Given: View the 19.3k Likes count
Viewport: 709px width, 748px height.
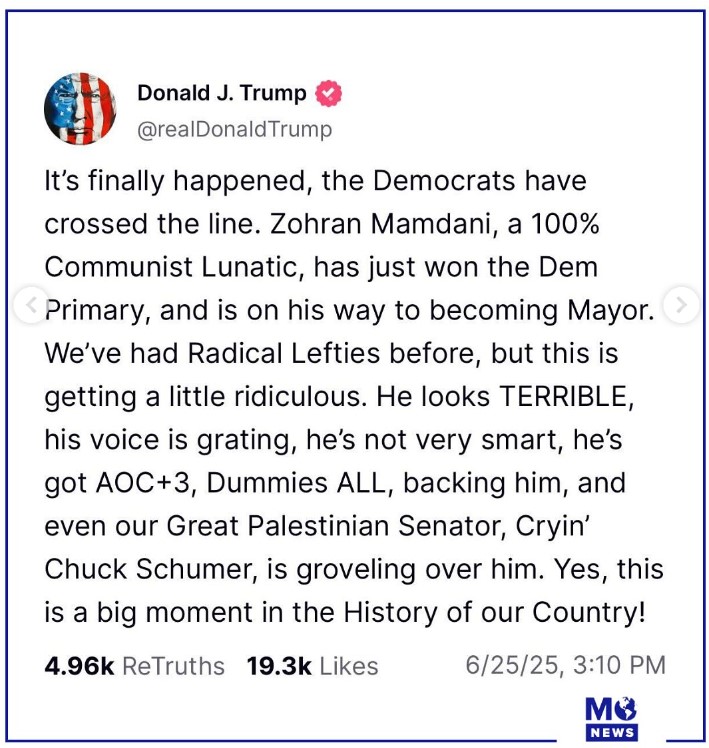Looking at the screenshot, I should 312,666.
